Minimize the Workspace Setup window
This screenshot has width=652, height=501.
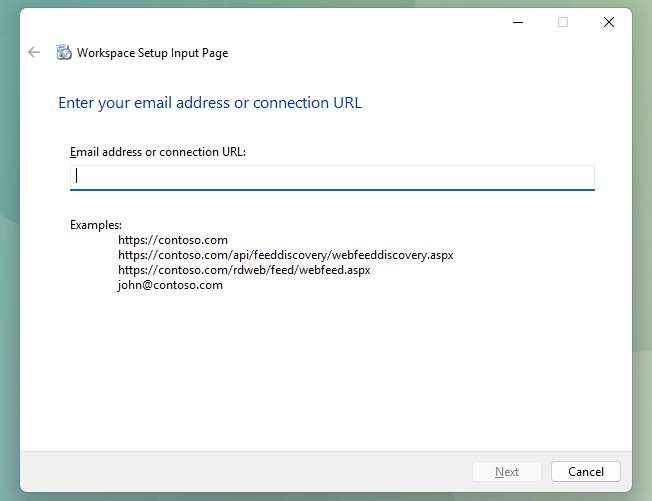(x=517, y=22)
